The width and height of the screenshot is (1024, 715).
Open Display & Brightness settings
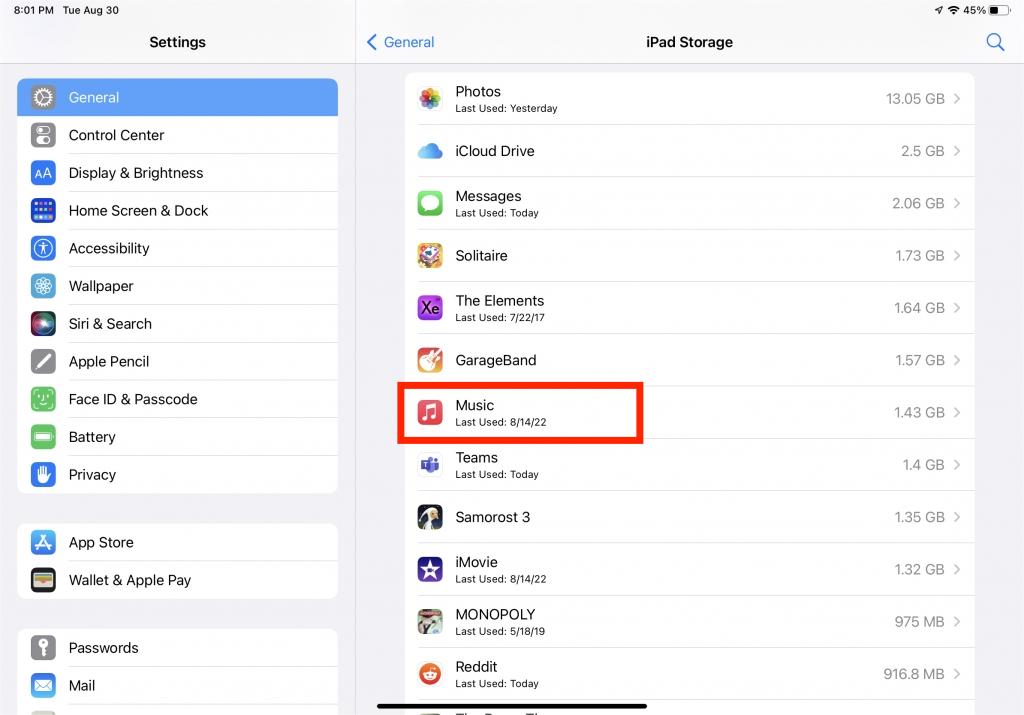coord(178,173)
